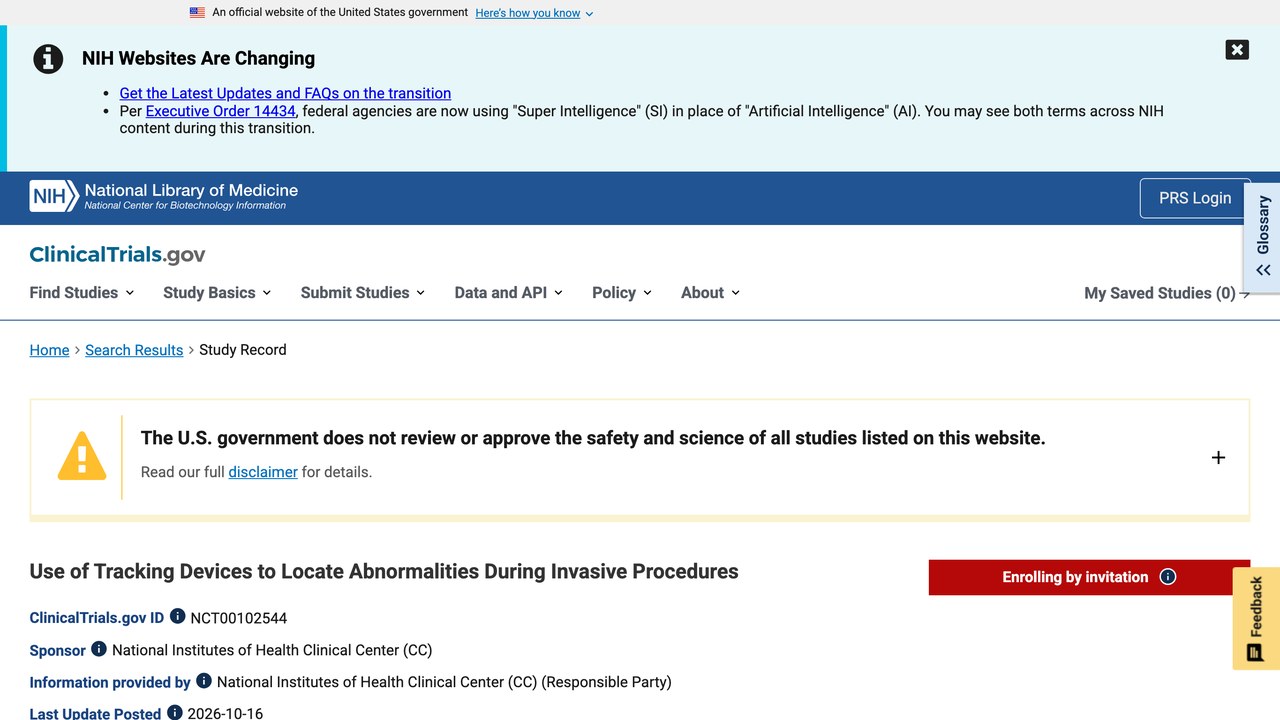Open the Glossary side tab
The image size is (1280, 720).
click(1263, 236)
